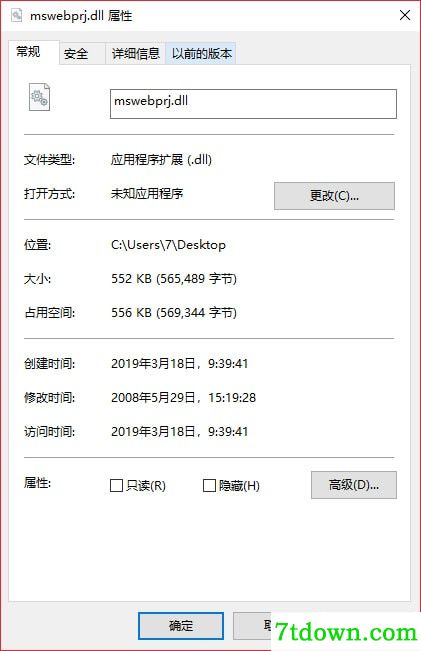The image size is (421, 651).
Task: Enable the 只读(R) checkbox
Action: [x=116, y=485]
